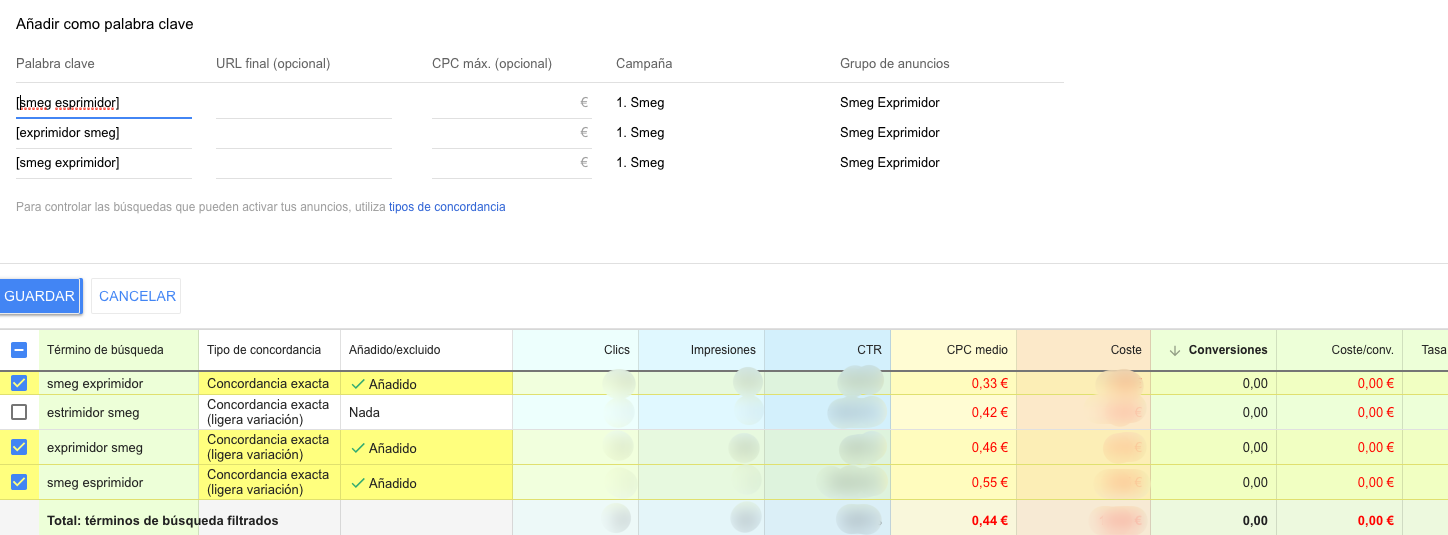Click URL final field for [exprimidor smeg]
The image size is (1448, 535).
(x=304, y=133)
